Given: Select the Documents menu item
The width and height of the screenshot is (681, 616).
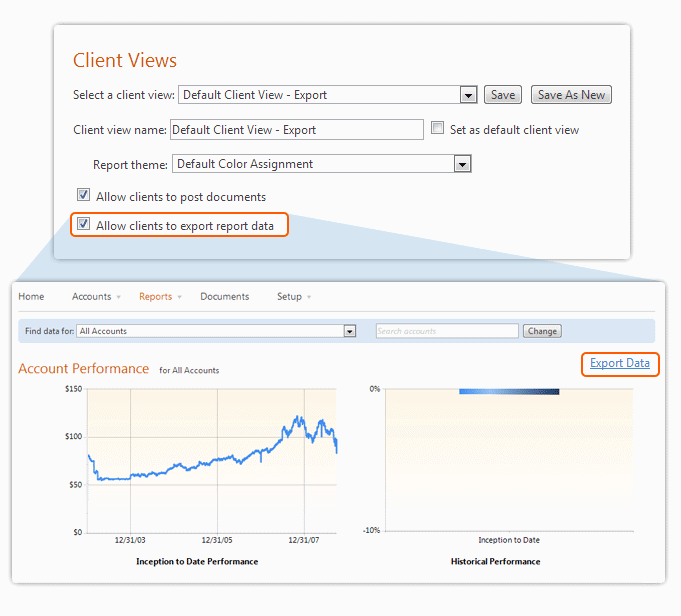Looking at the screenshot, I should 224,297.
